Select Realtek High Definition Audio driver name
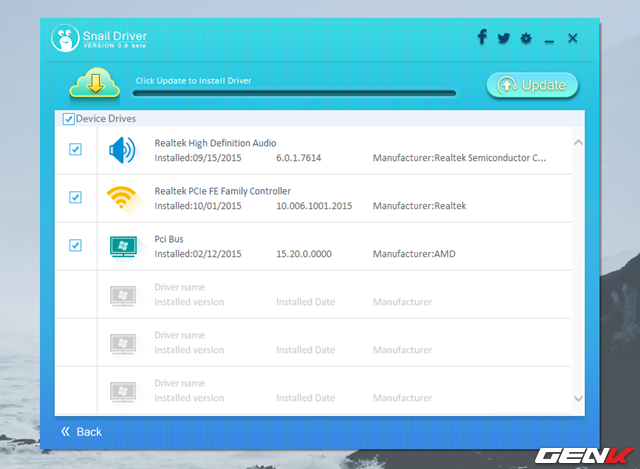The image size is (640, 469). click(215, 143)
